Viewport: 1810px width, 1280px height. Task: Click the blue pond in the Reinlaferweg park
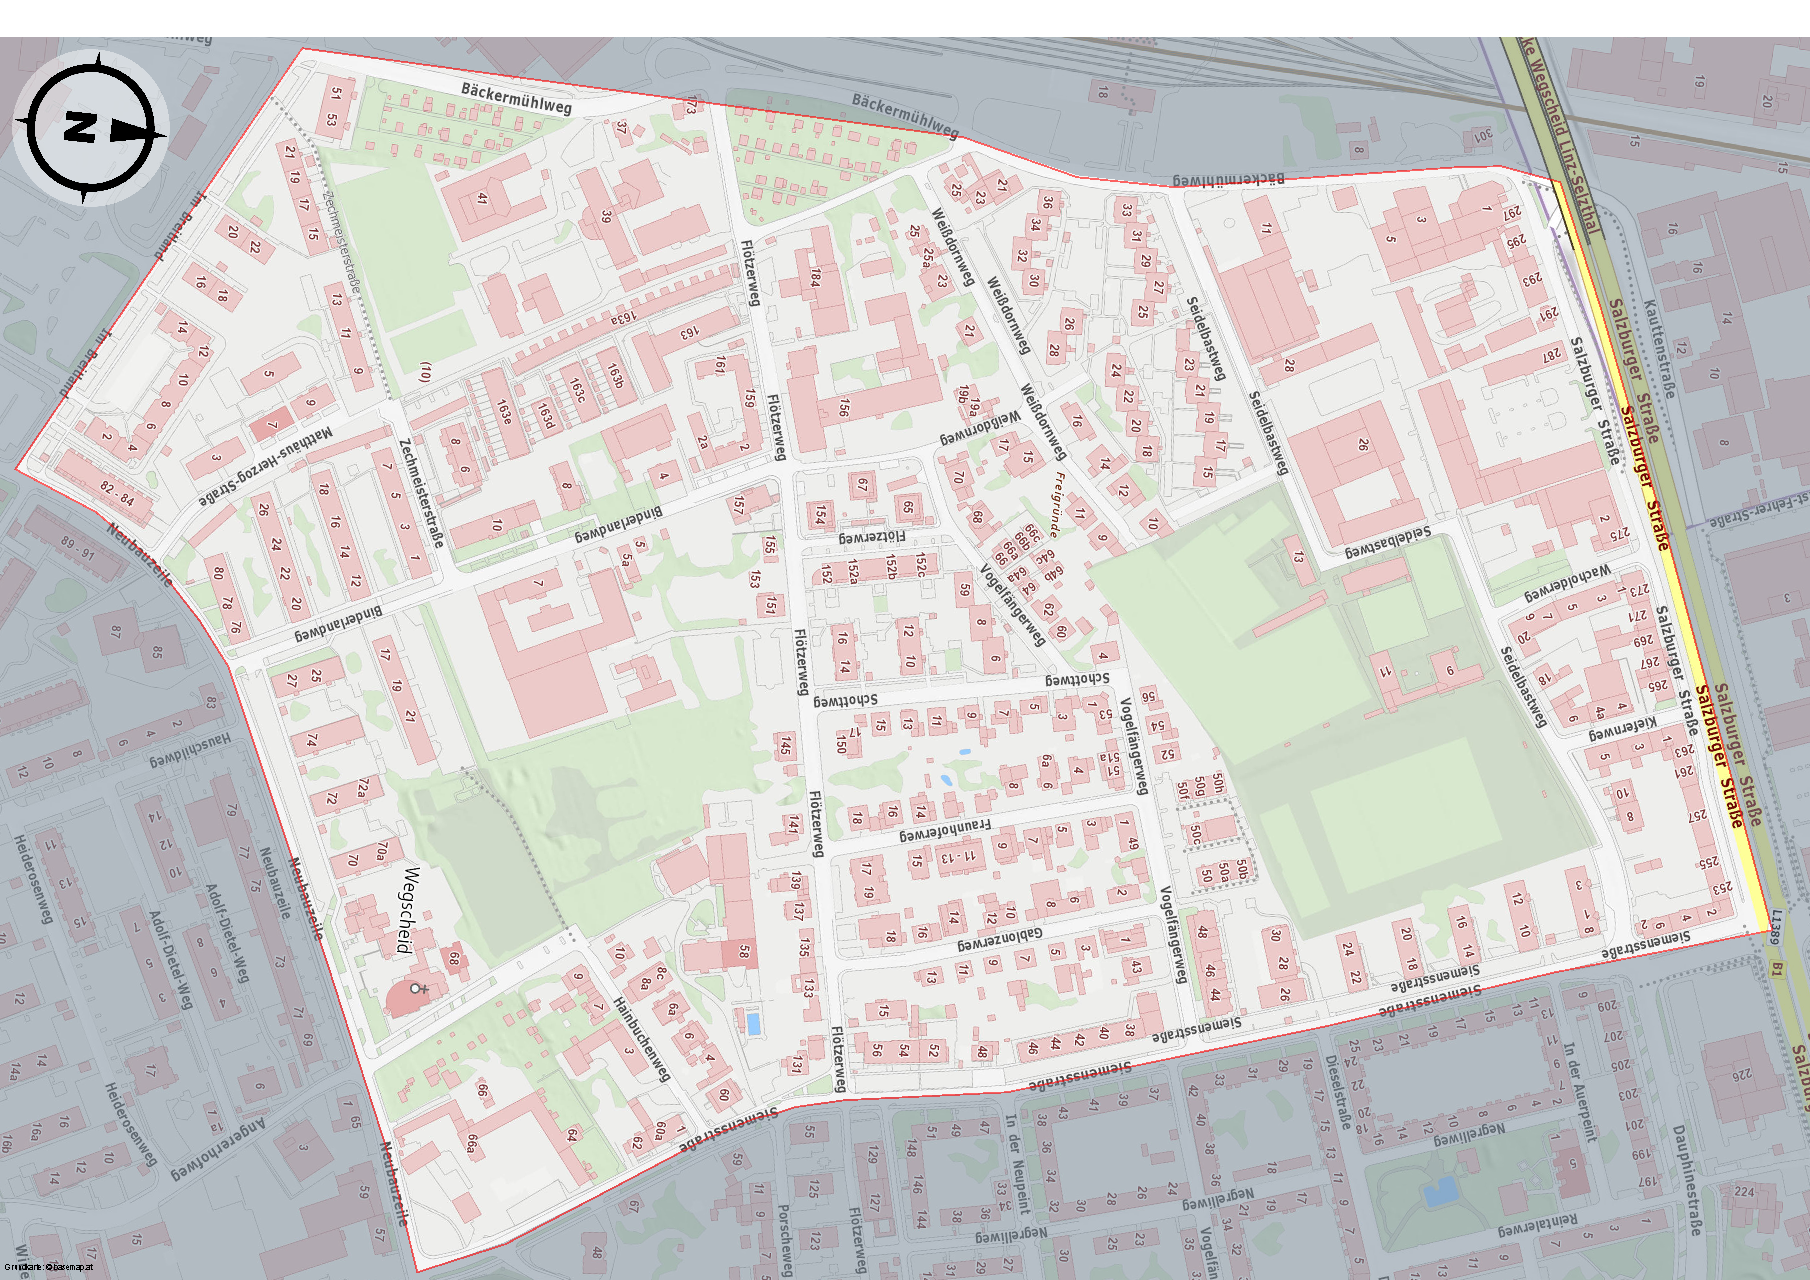point(1440,1191)
